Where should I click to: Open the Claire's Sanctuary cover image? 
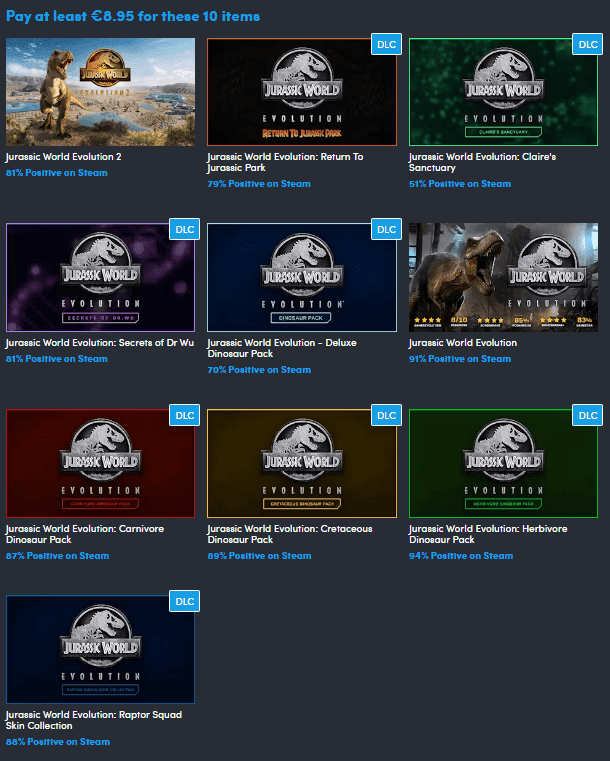[503, 92]
